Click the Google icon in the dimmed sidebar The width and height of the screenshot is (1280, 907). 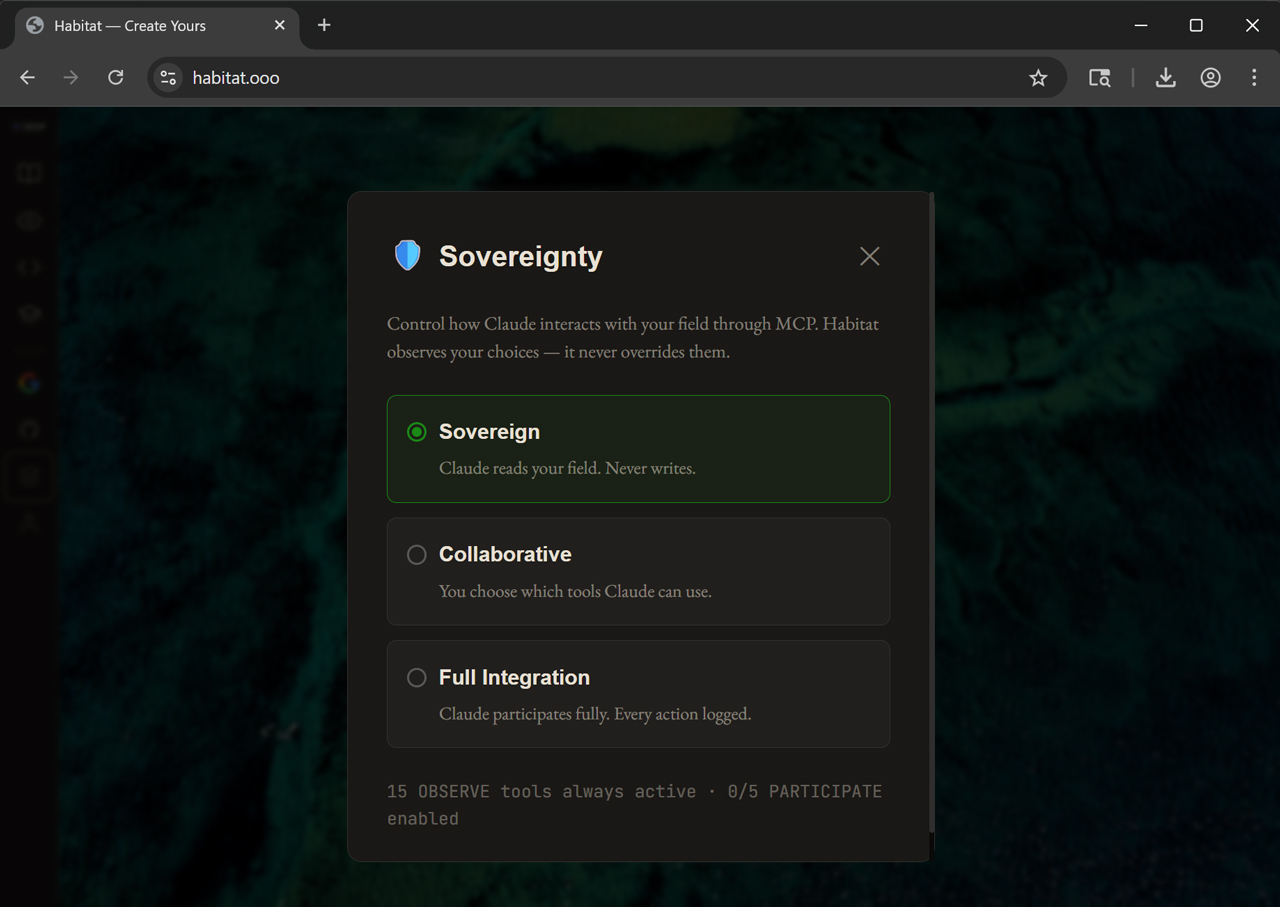(28, 382)
